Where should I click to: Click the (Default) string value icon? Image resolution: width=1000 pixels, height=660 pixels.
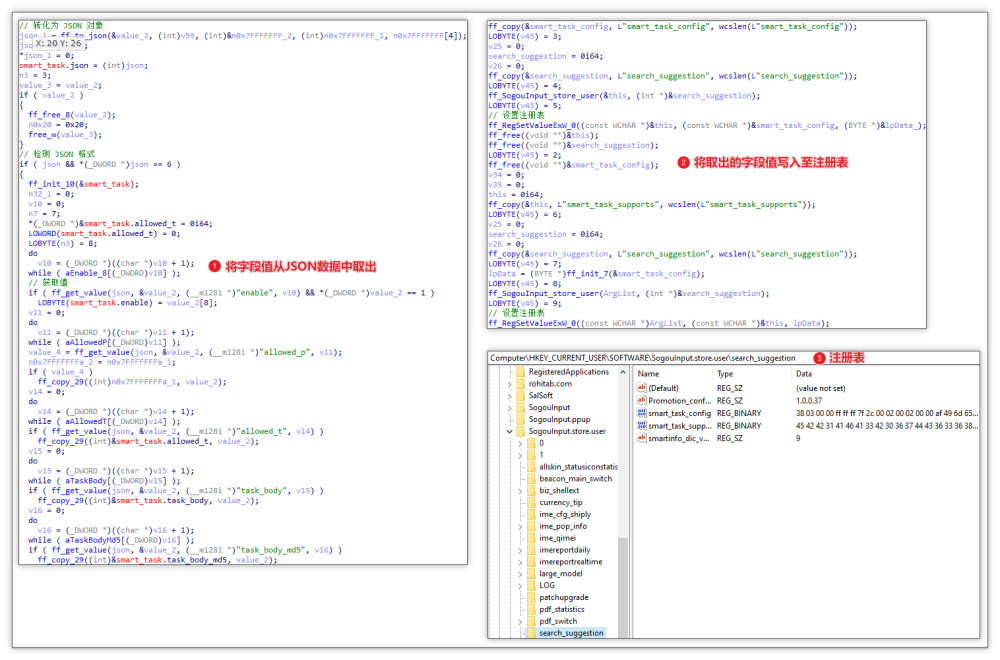tap(642, 388)
